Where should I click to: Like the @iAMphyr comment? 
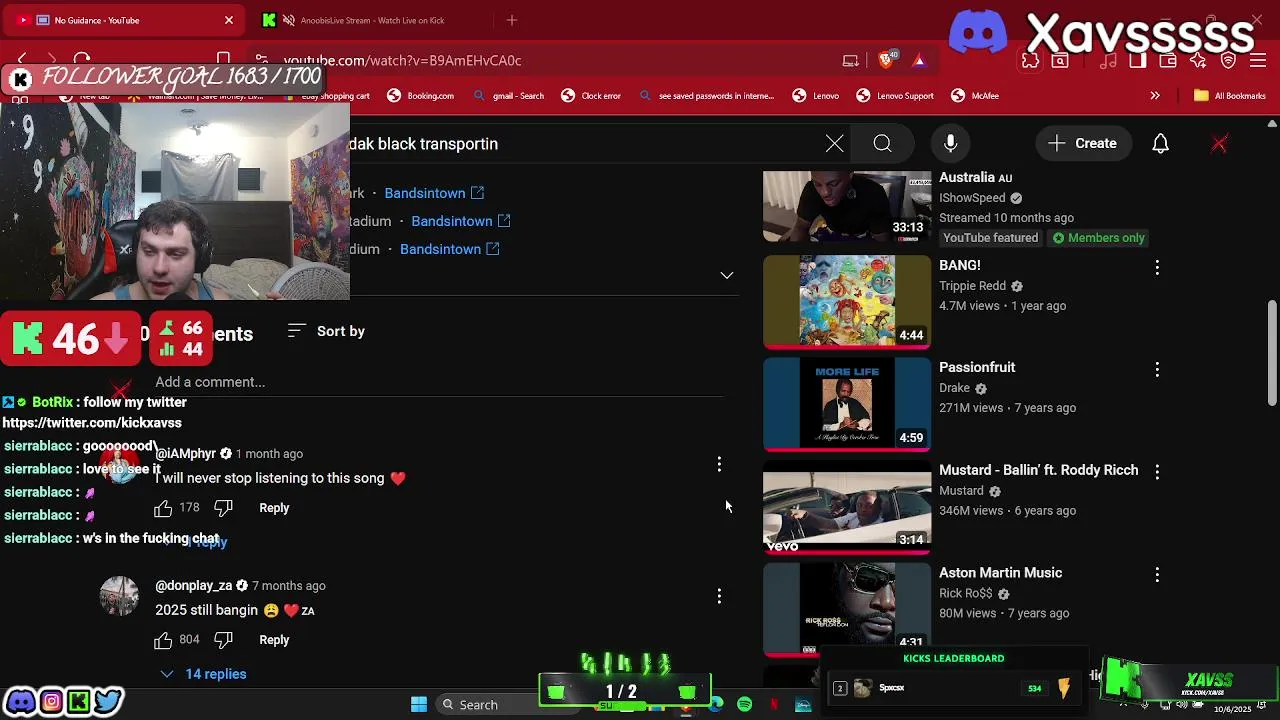(x=163, y=508)
